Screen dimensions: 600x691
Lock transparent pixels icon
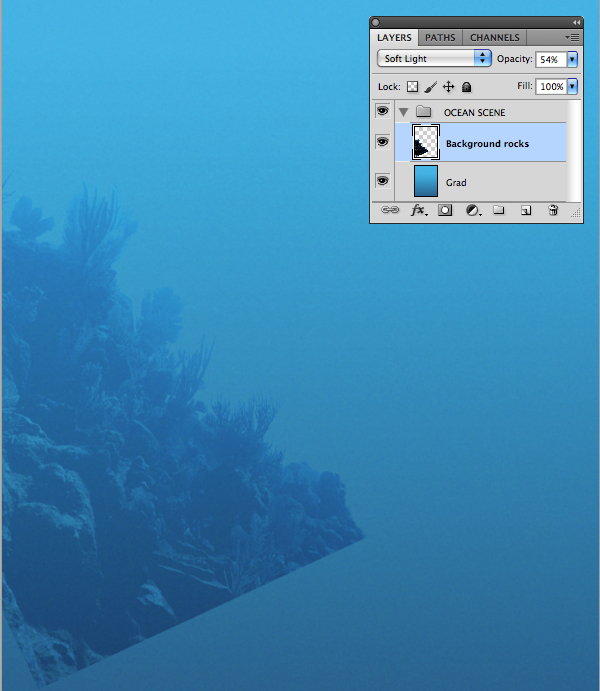pos(413,87)
